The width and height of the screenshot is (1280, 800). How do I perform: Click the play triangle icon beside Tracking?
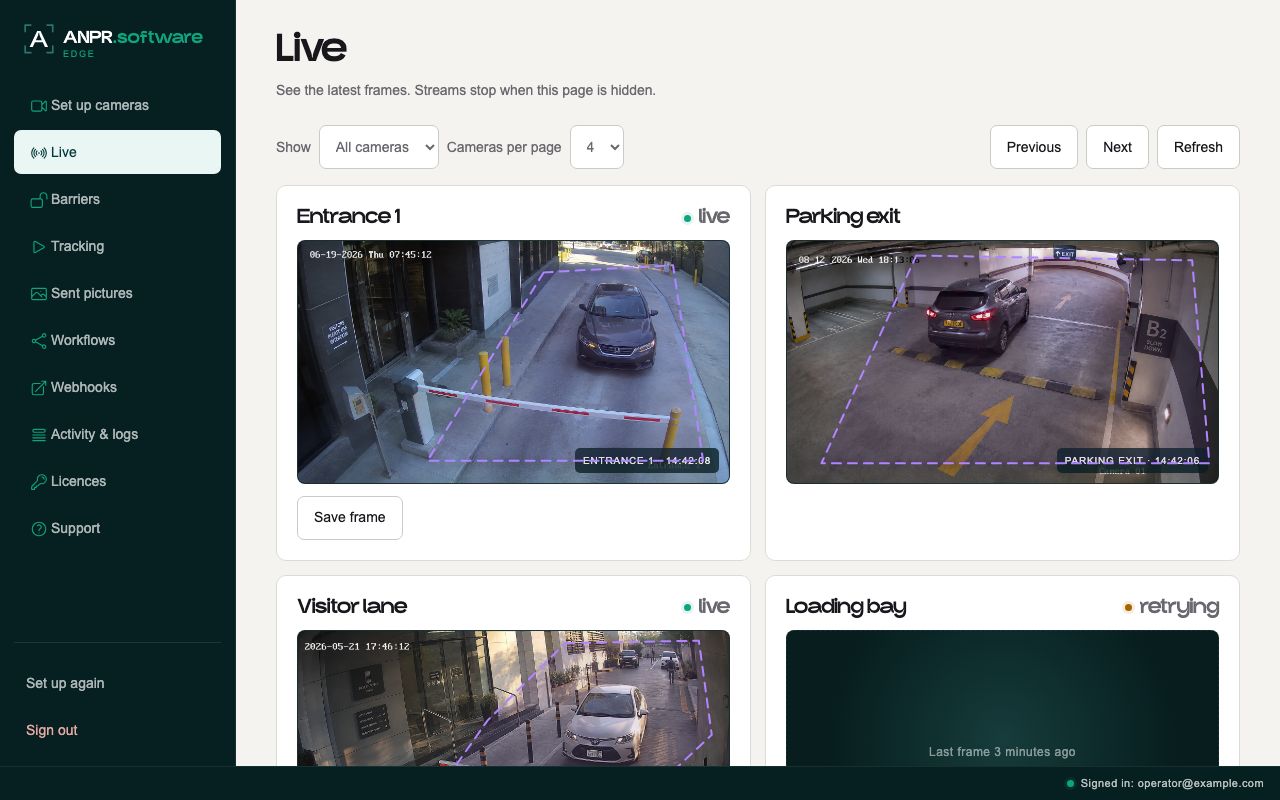pos(39,247)
